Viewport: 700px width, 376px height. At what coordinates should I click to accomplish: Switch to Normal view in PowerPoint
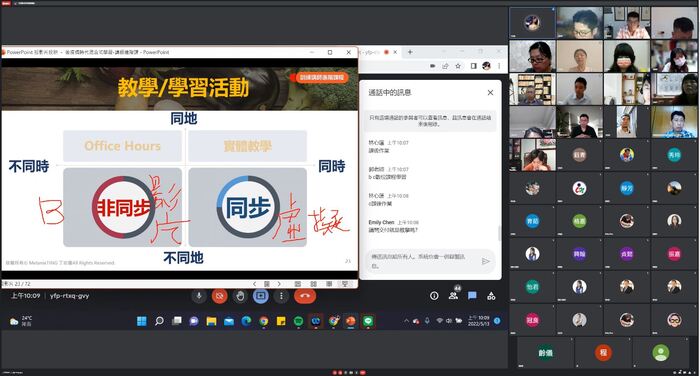coord(298,284)
